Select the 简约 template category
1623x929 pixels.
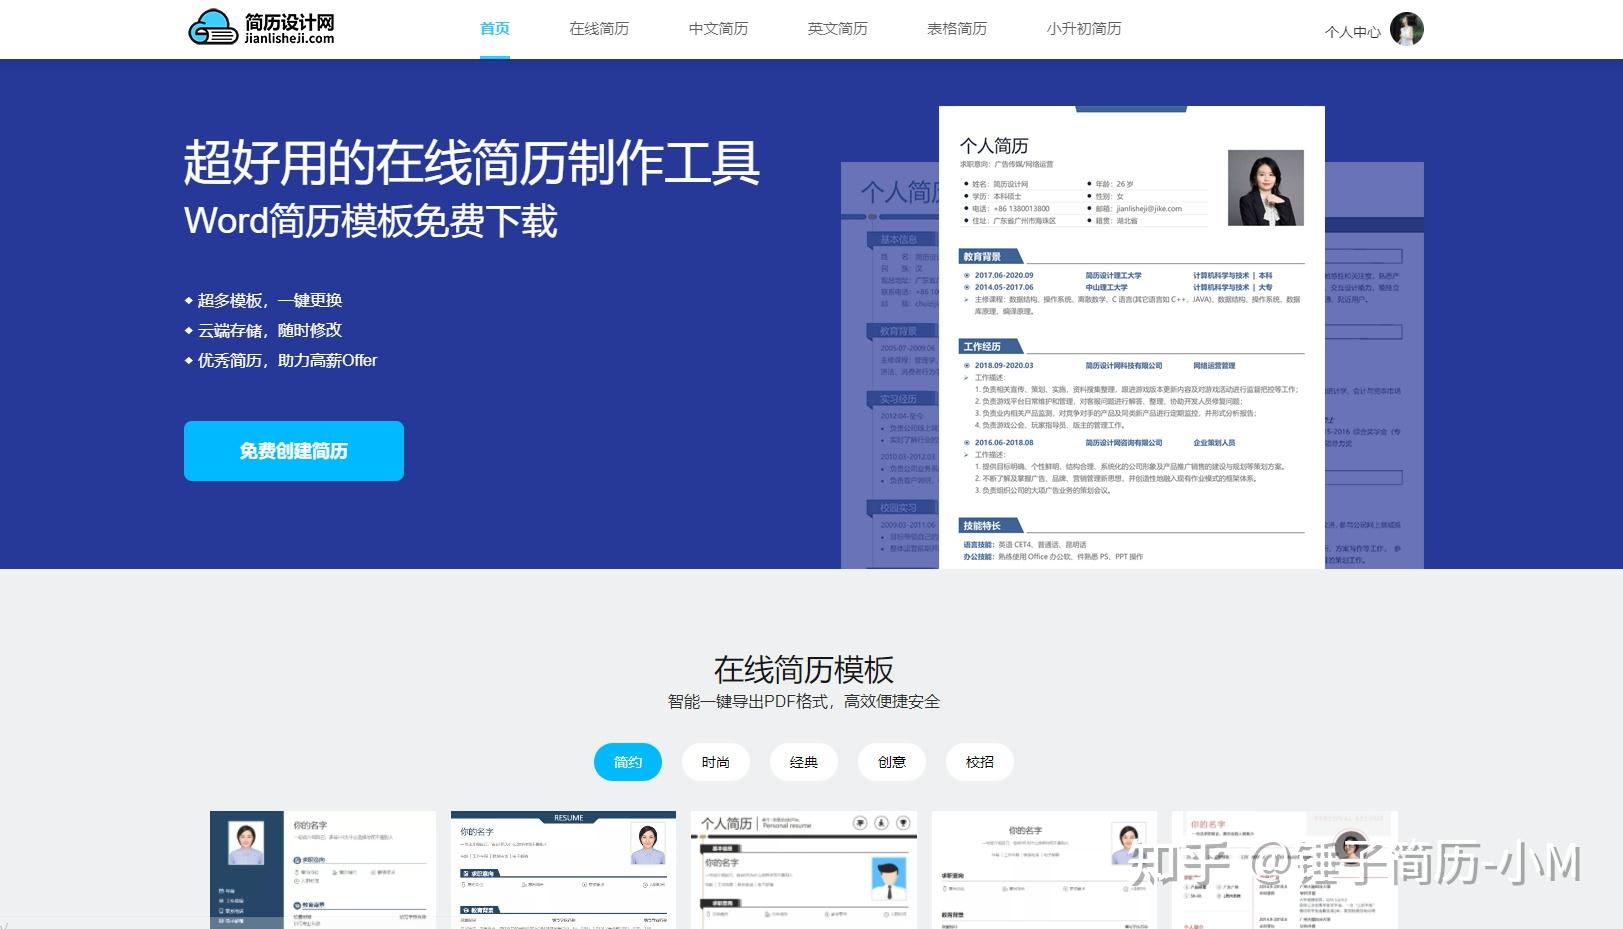pos(628,762)
